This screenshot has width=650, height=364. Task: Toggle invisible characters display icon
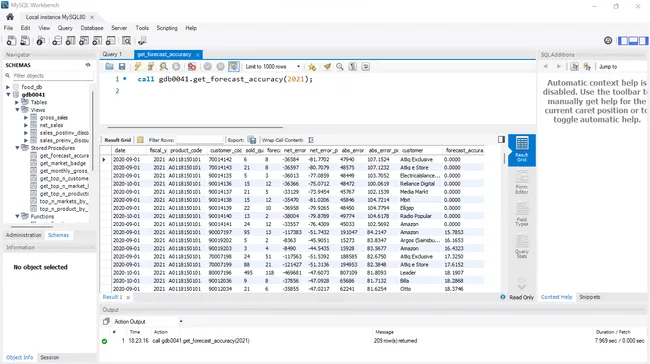coord(353,66)
